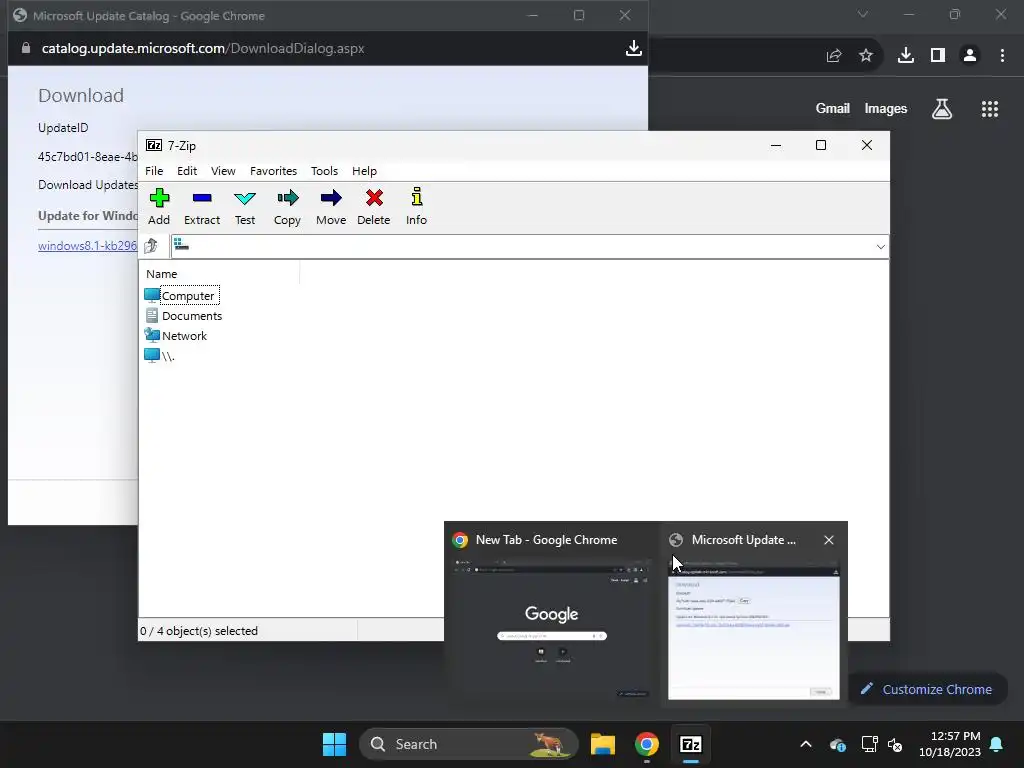
Task: Click Customize Chrome button
Action: click(x=927, y=690)
